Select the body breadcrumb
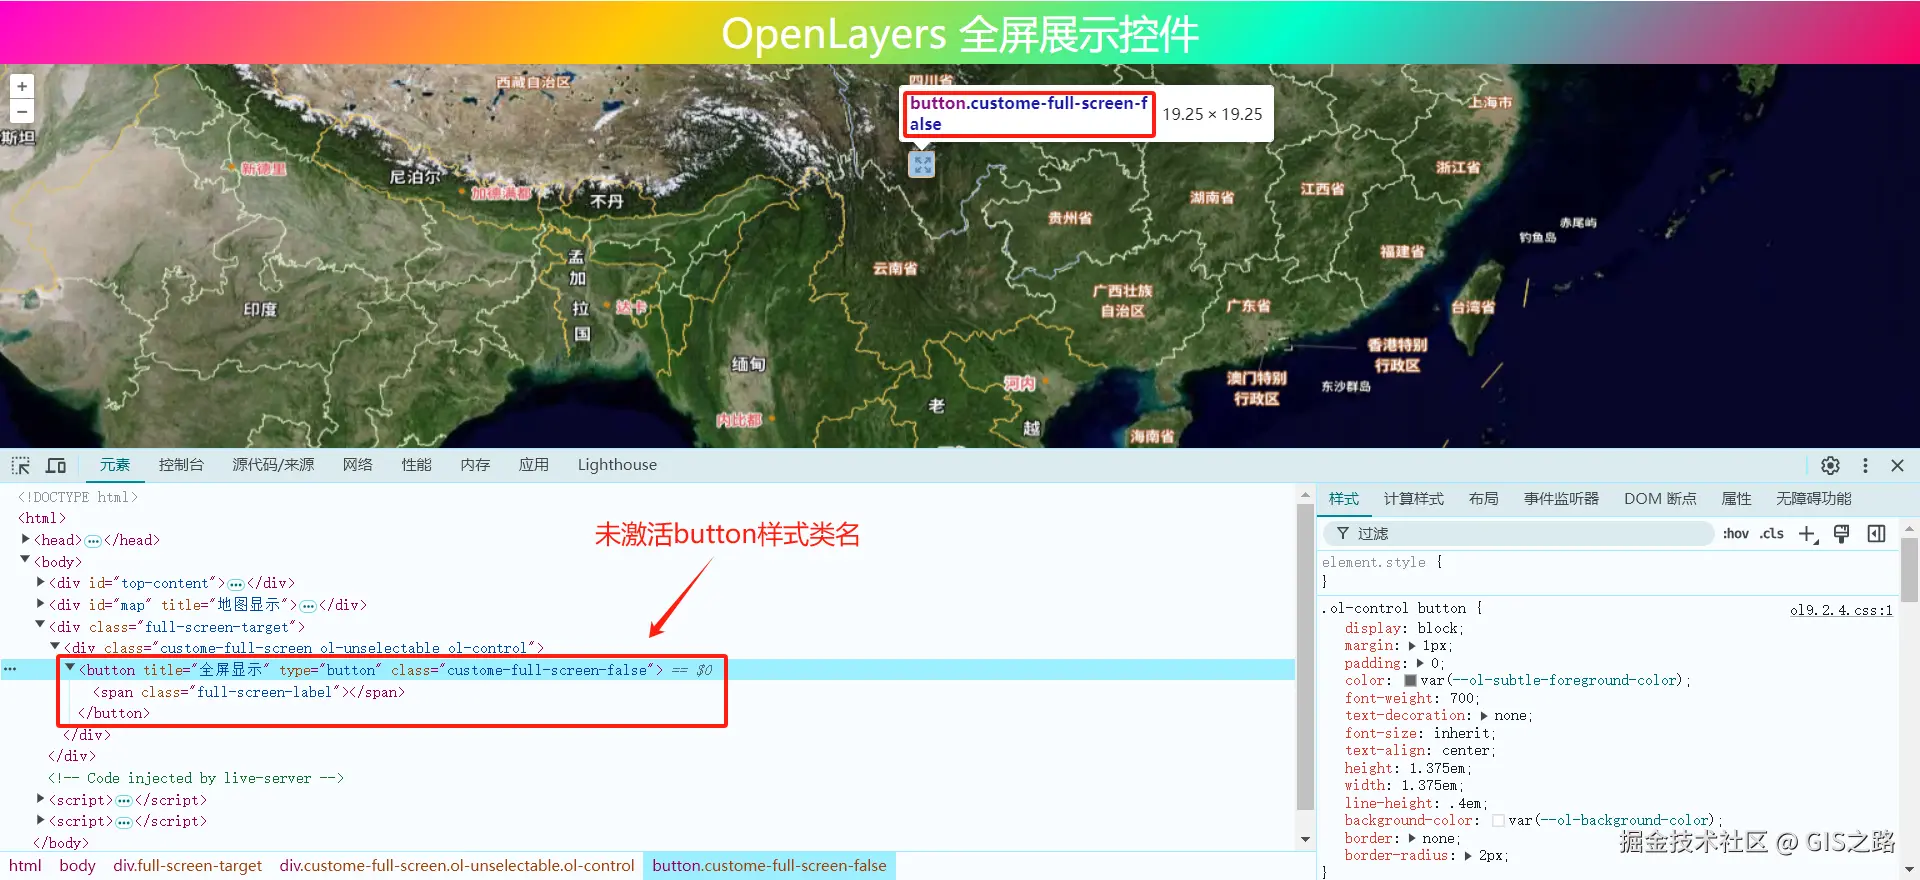1920x880 pixels. (x=77, y=866)
